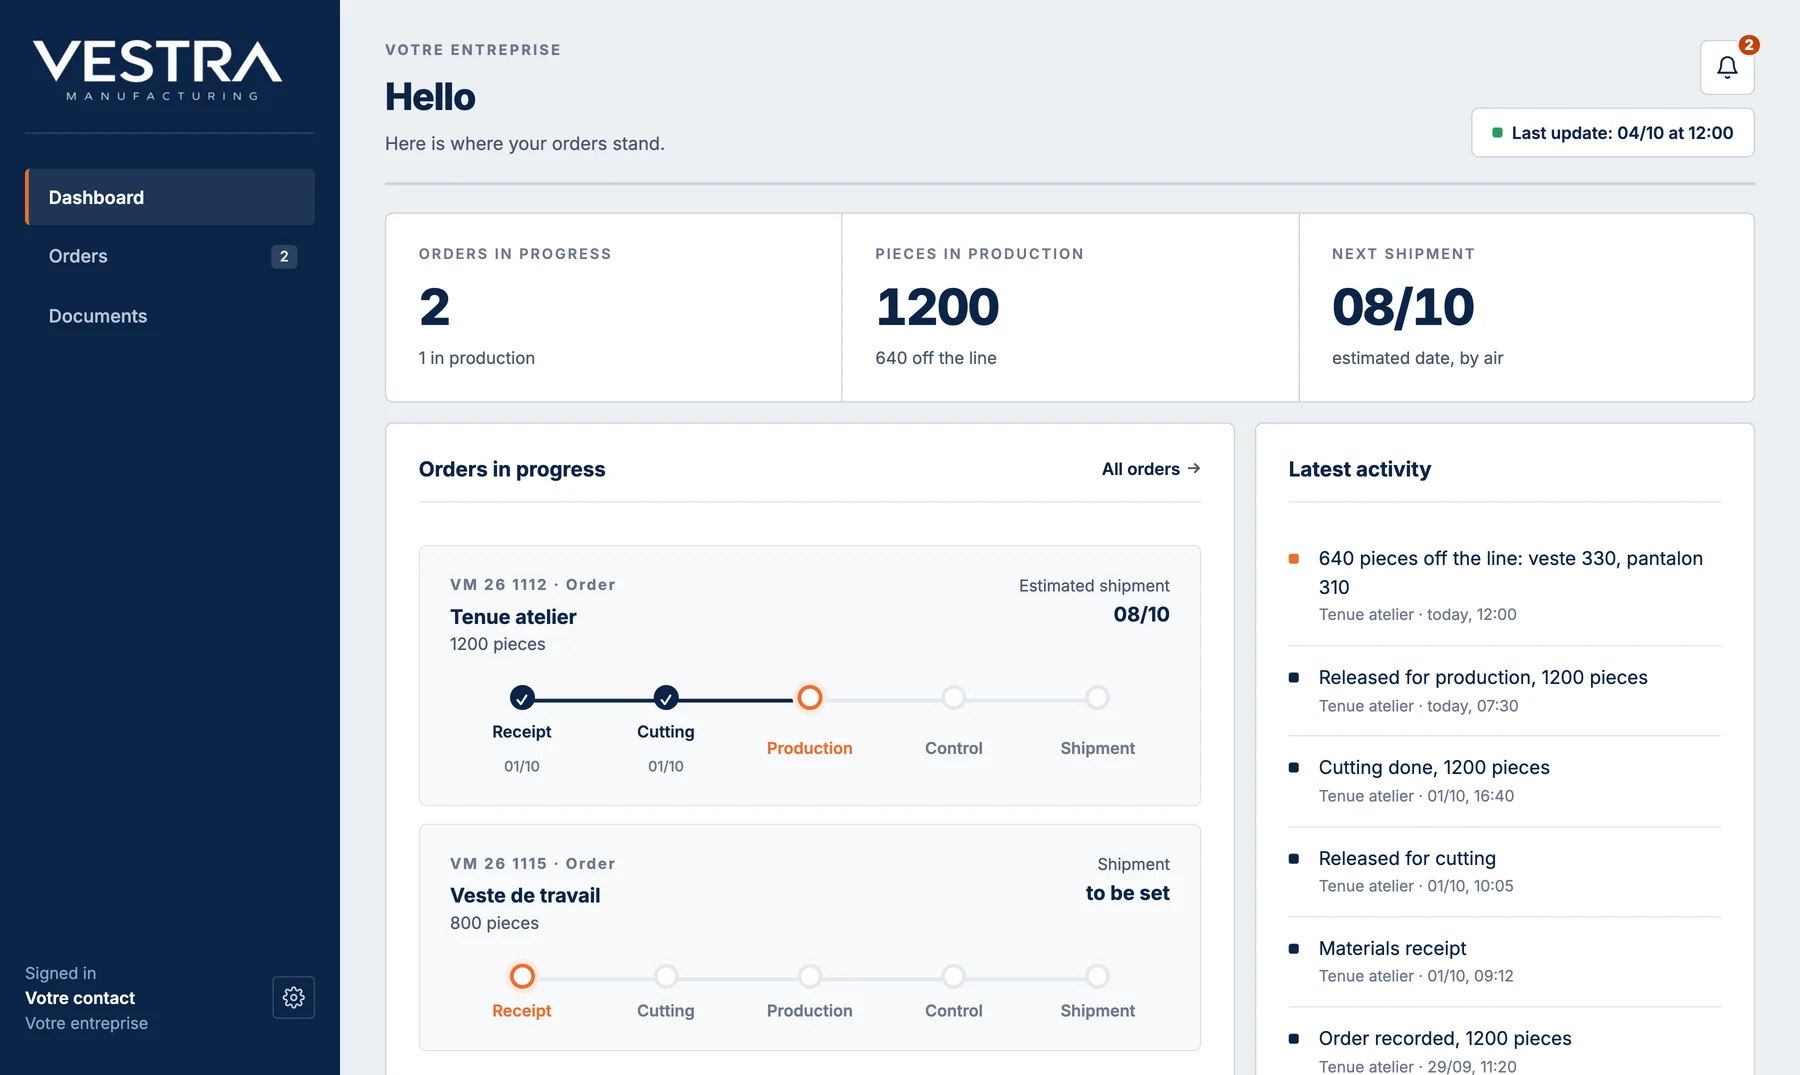Screen dimensions: 1800x1075
Task: Click the 'to be set' shipment value
Action: click(1128, 893)
